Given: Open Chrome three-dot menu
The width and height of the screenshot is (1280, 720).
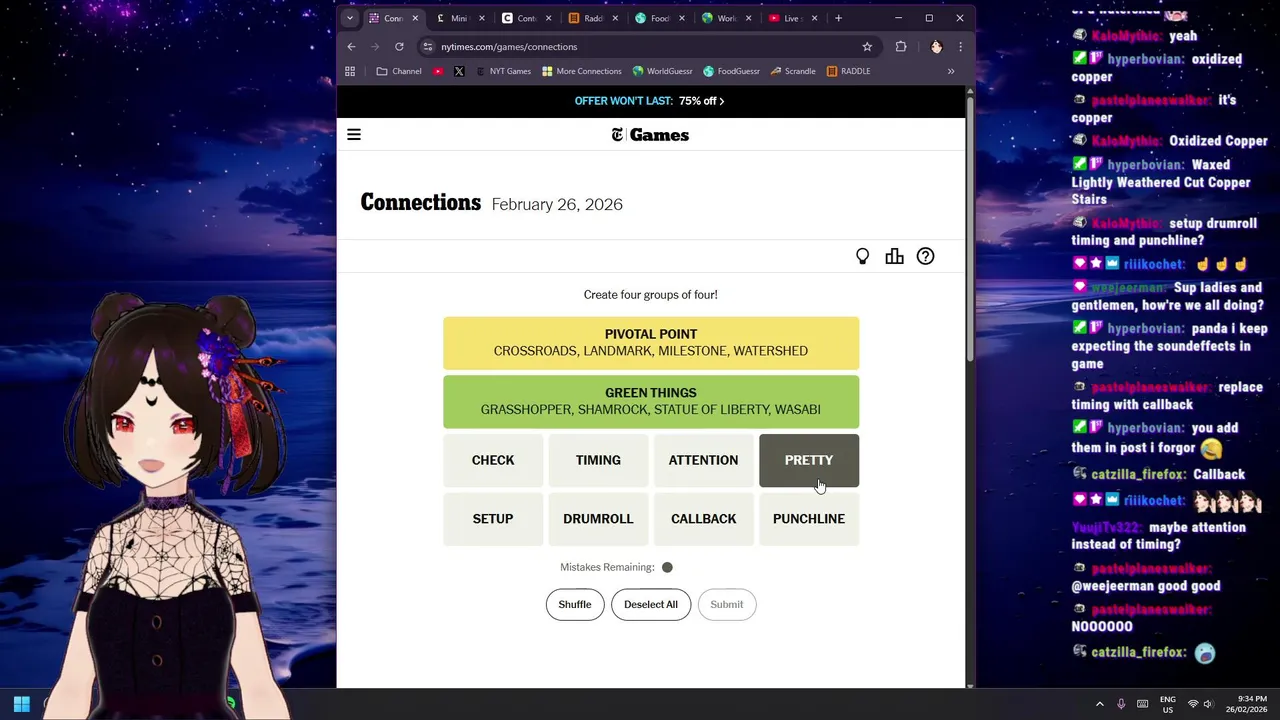Looking at the screenshot, I should (x=960, y=47).
